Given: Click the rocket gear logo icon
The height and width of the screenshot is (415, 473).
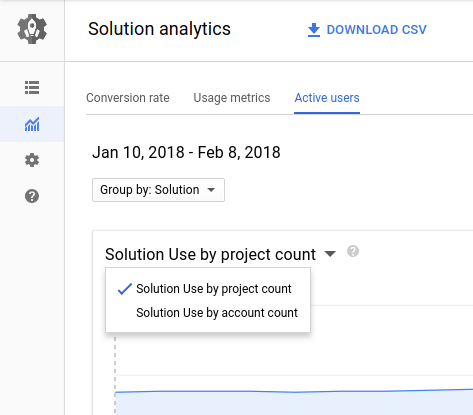Looking at the screenshot, I should (32, 29).
